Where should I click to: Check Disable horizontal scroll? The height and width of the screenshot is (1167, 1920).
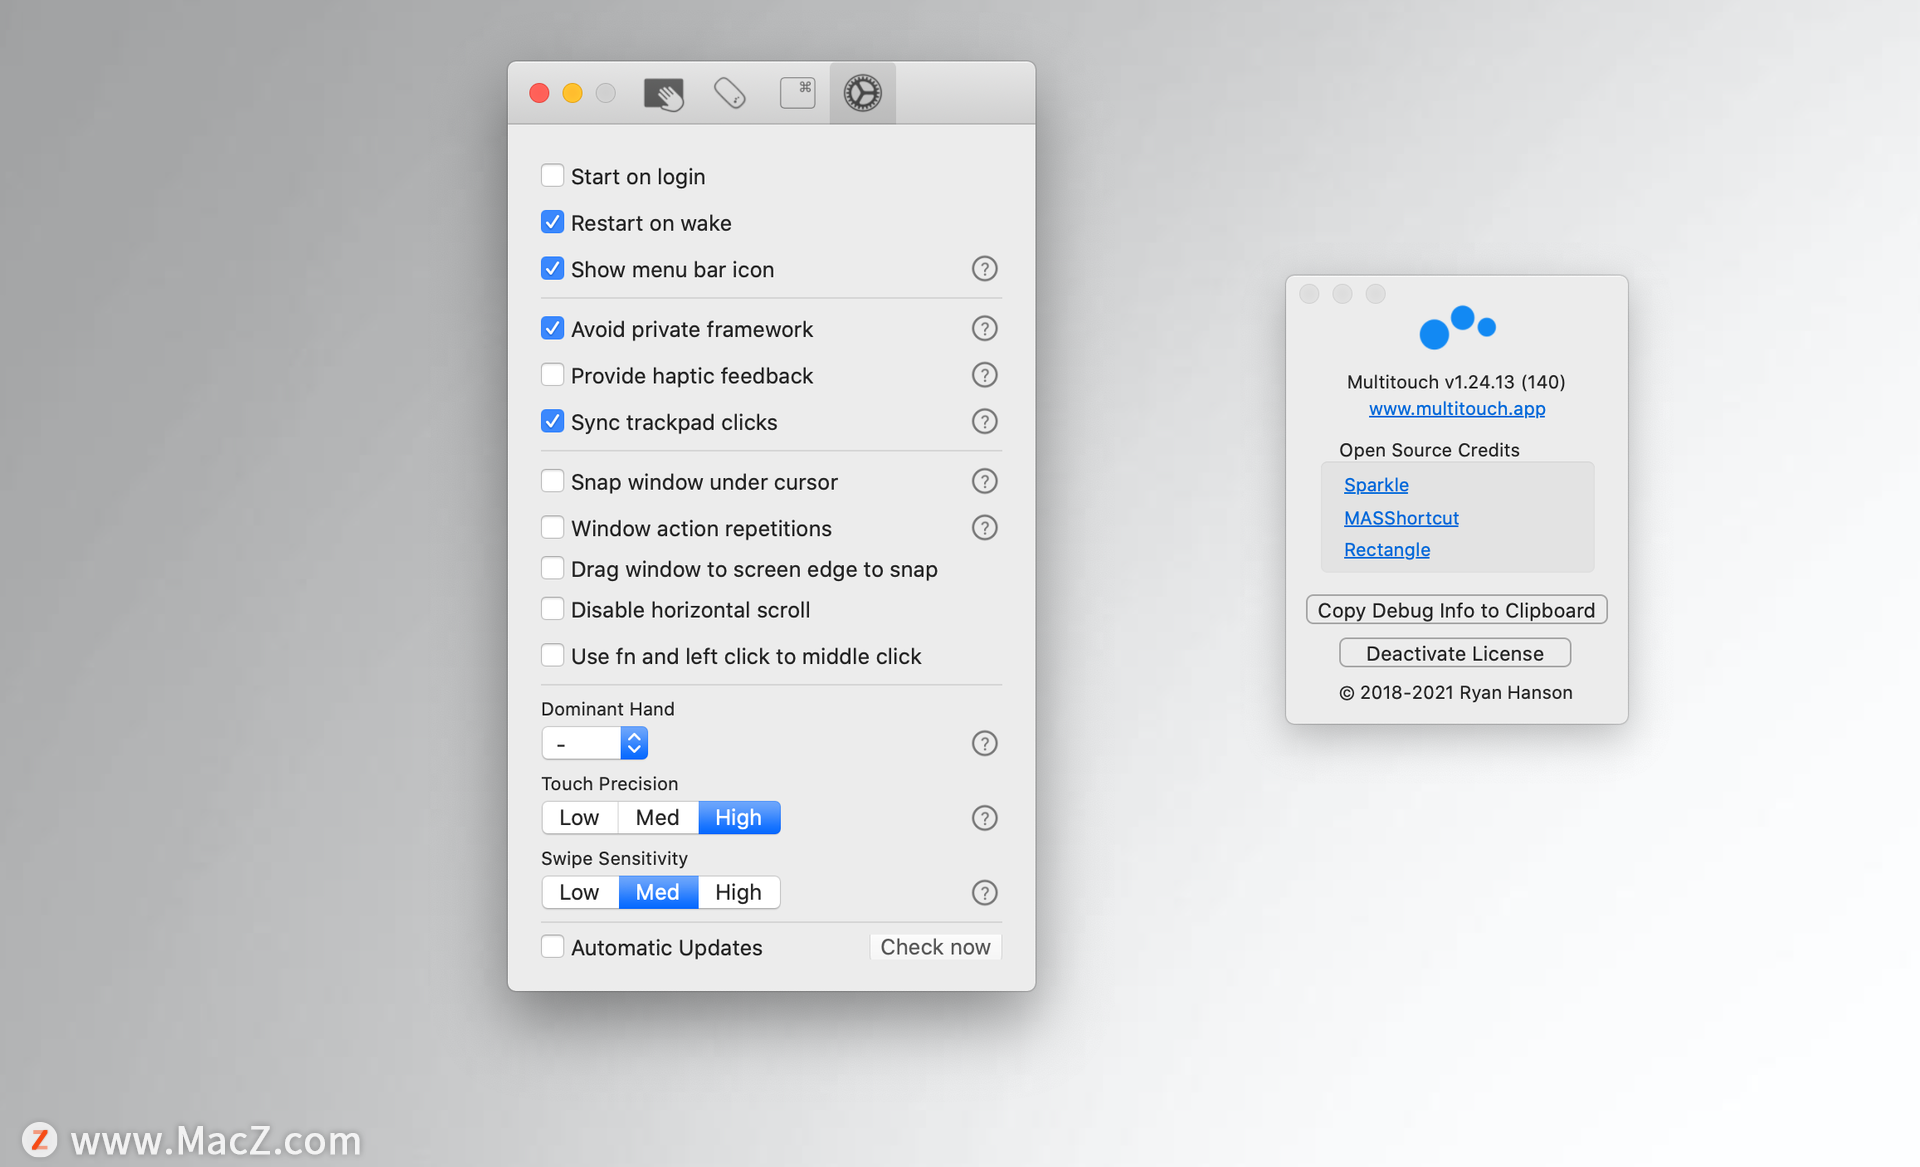pyautogui.click(x=552, y=609)
